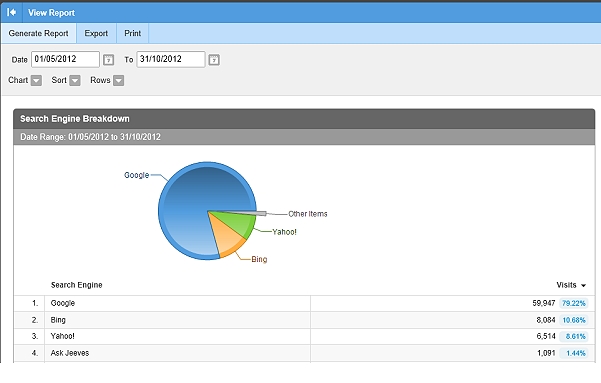Click the Date Range subheading text

click(x=90, y=137)
